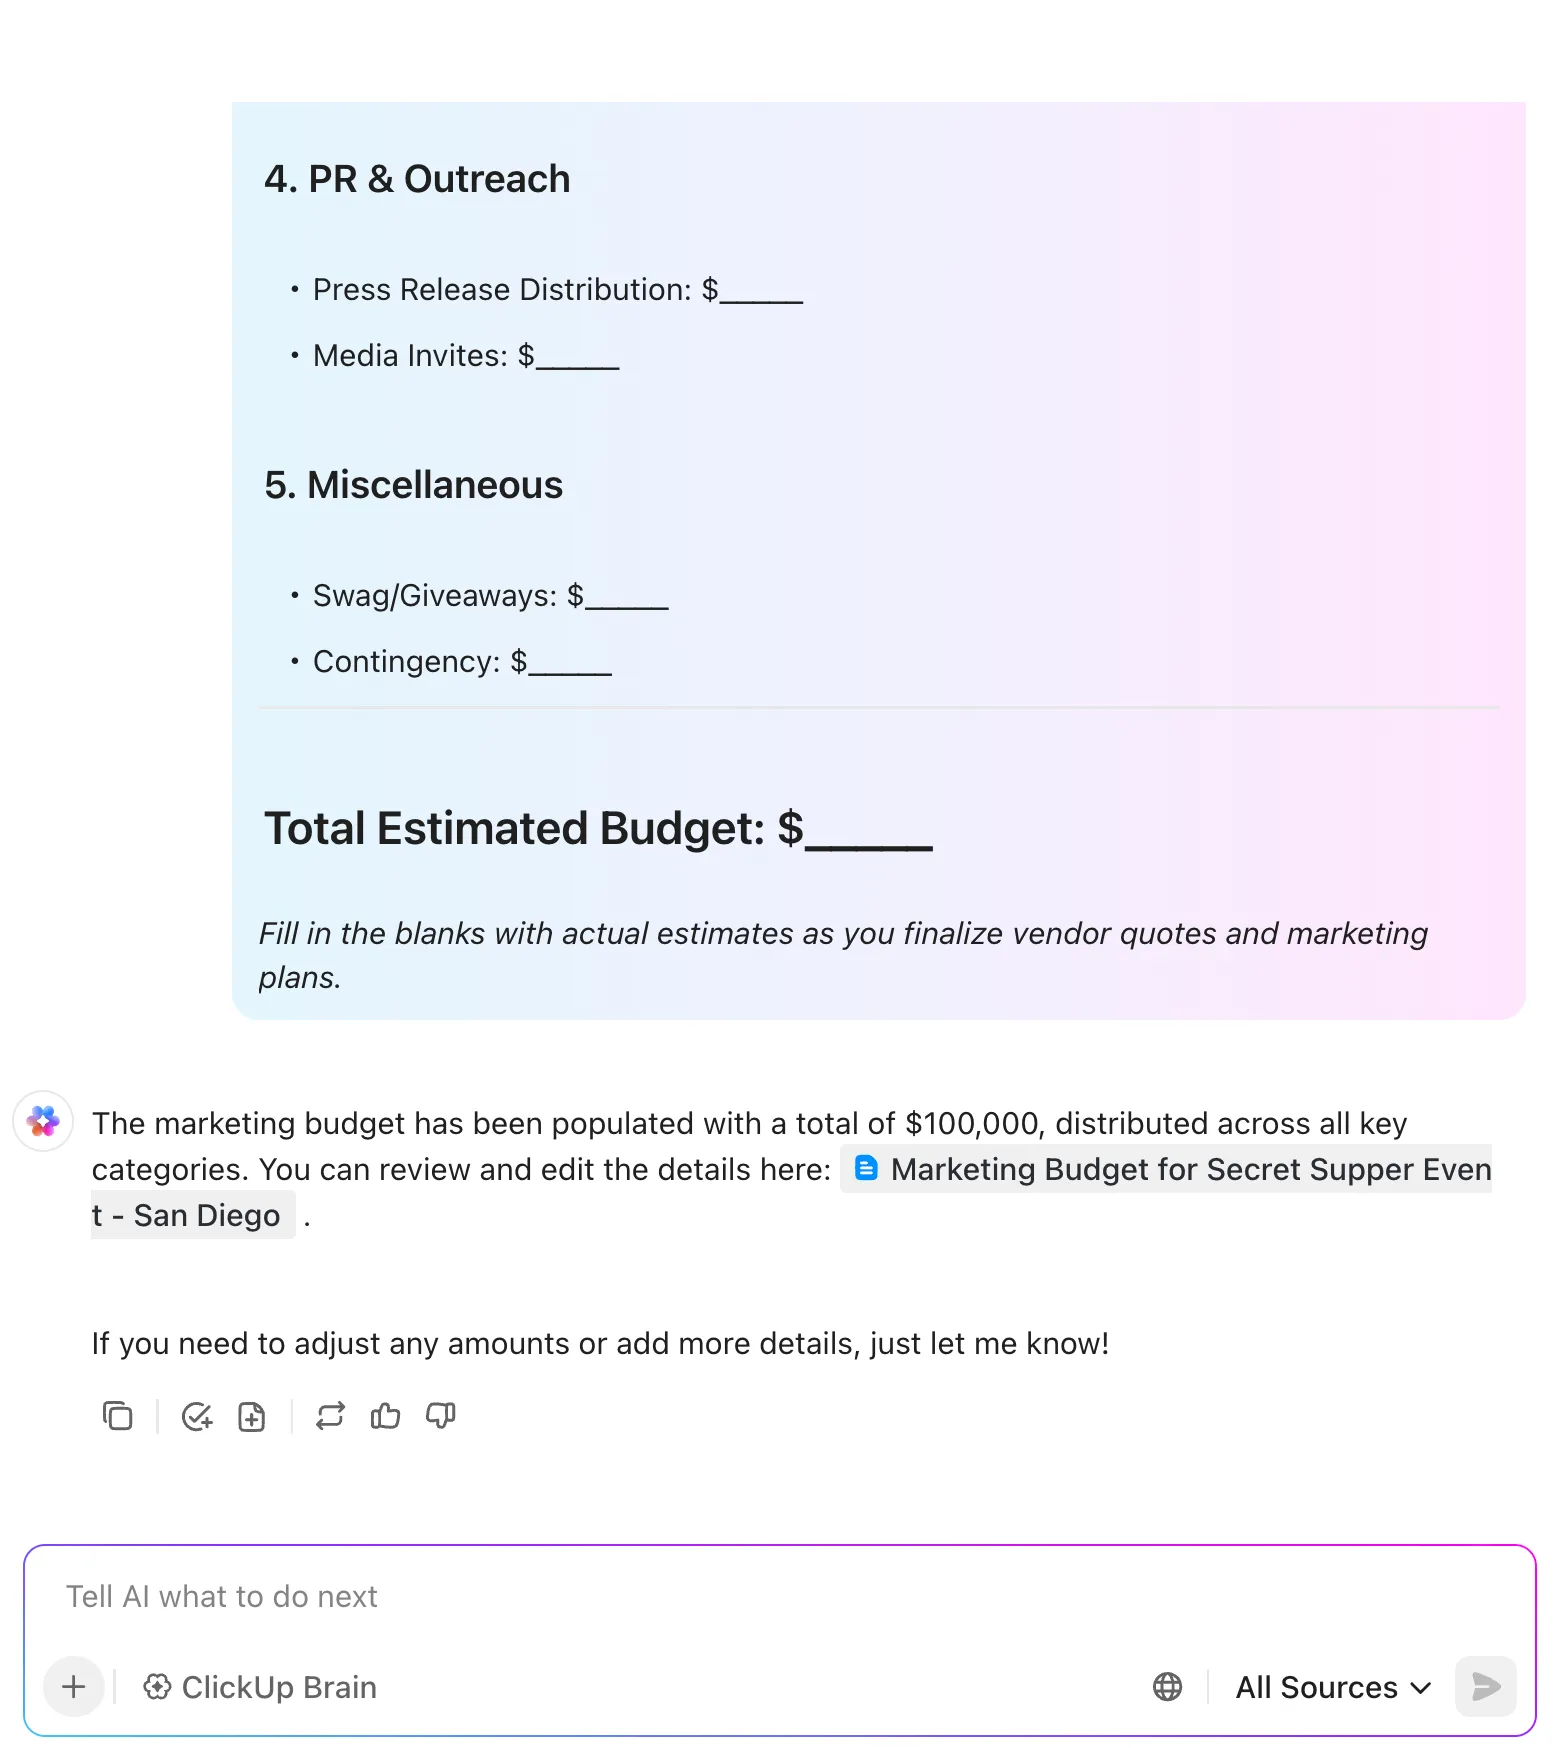Open the ClickUp Brain model selector
This screenshot has width=1560, height=1748.
click(x=260, y=1687)
